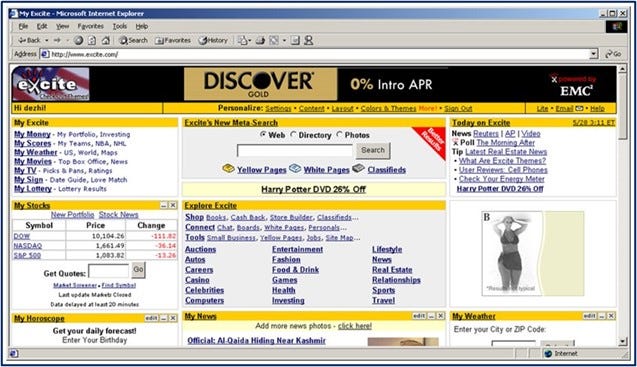Click the Classifieds newspaper icon
The height and width of the screenshot is (367, 637).
coord(358,168)
